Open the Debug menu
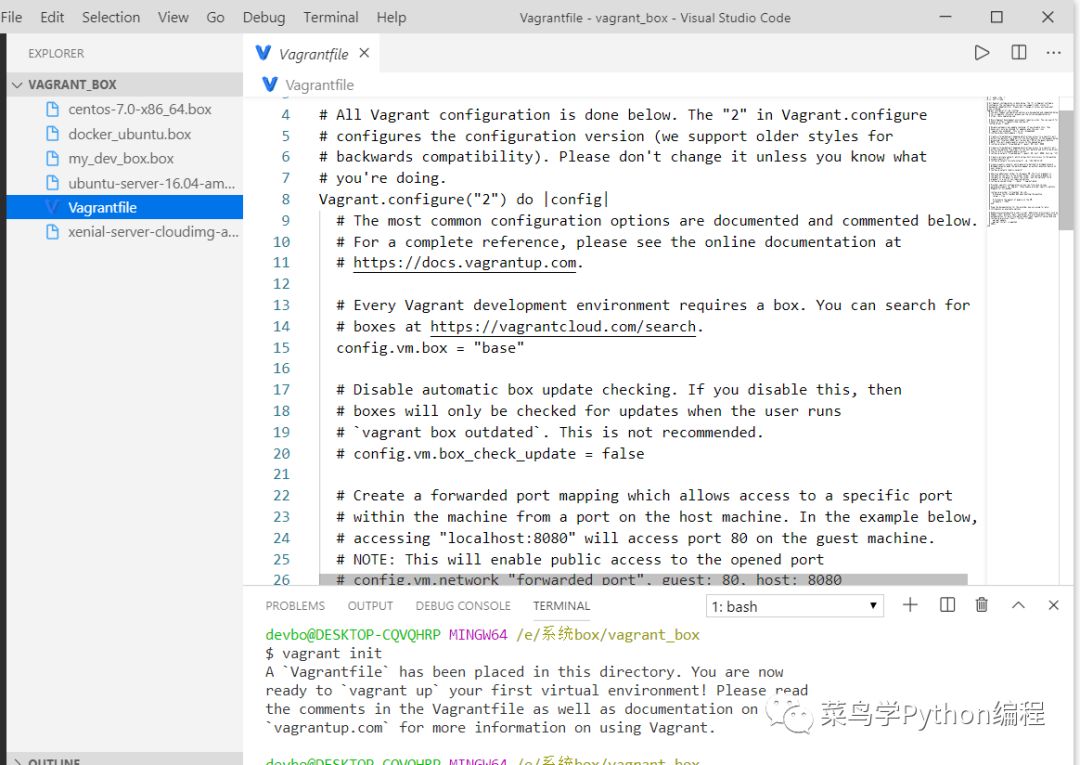 264,17
